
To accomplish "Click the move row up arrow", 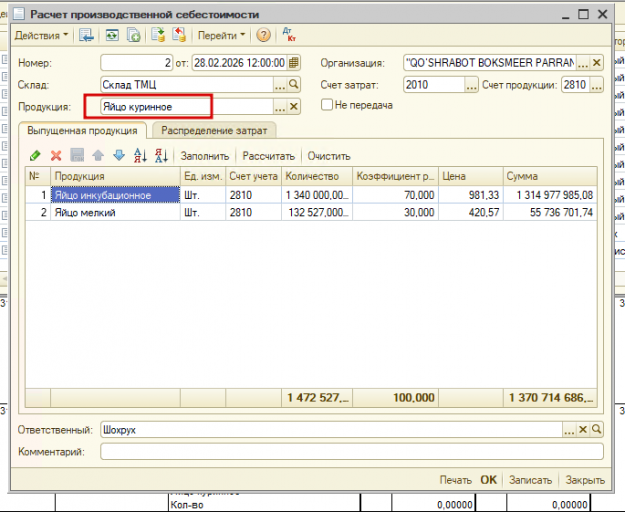I will click(x=98, y=155).
